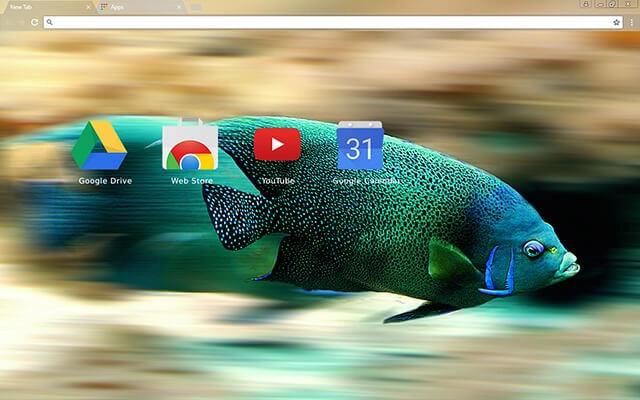Open a new tab with the tab-strip button
This screenshot has width=640, height=400.
coord(196,7)
